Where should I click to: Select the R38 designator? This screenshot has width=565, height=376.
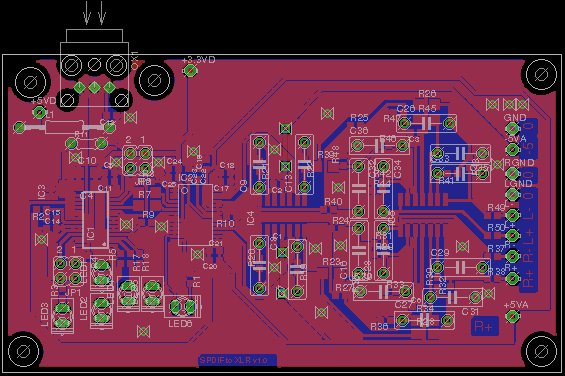pyautogui.click(x=496, y=272)
